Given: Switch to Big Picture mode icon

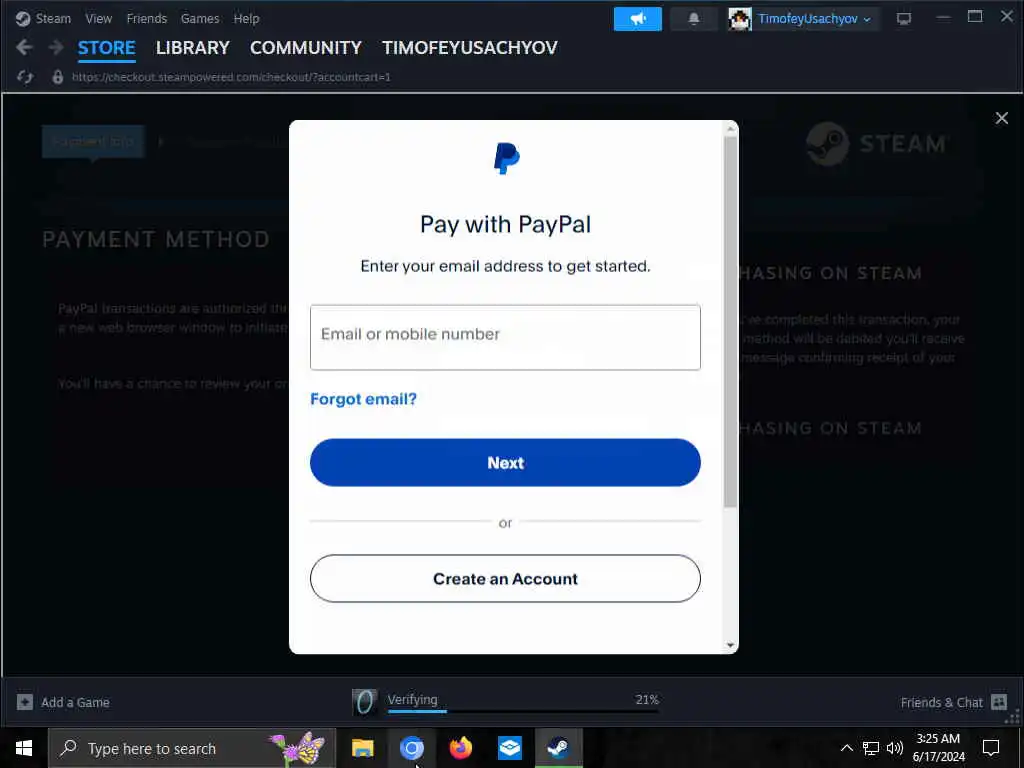Looking at the screenshot, I should coord(904,19).
